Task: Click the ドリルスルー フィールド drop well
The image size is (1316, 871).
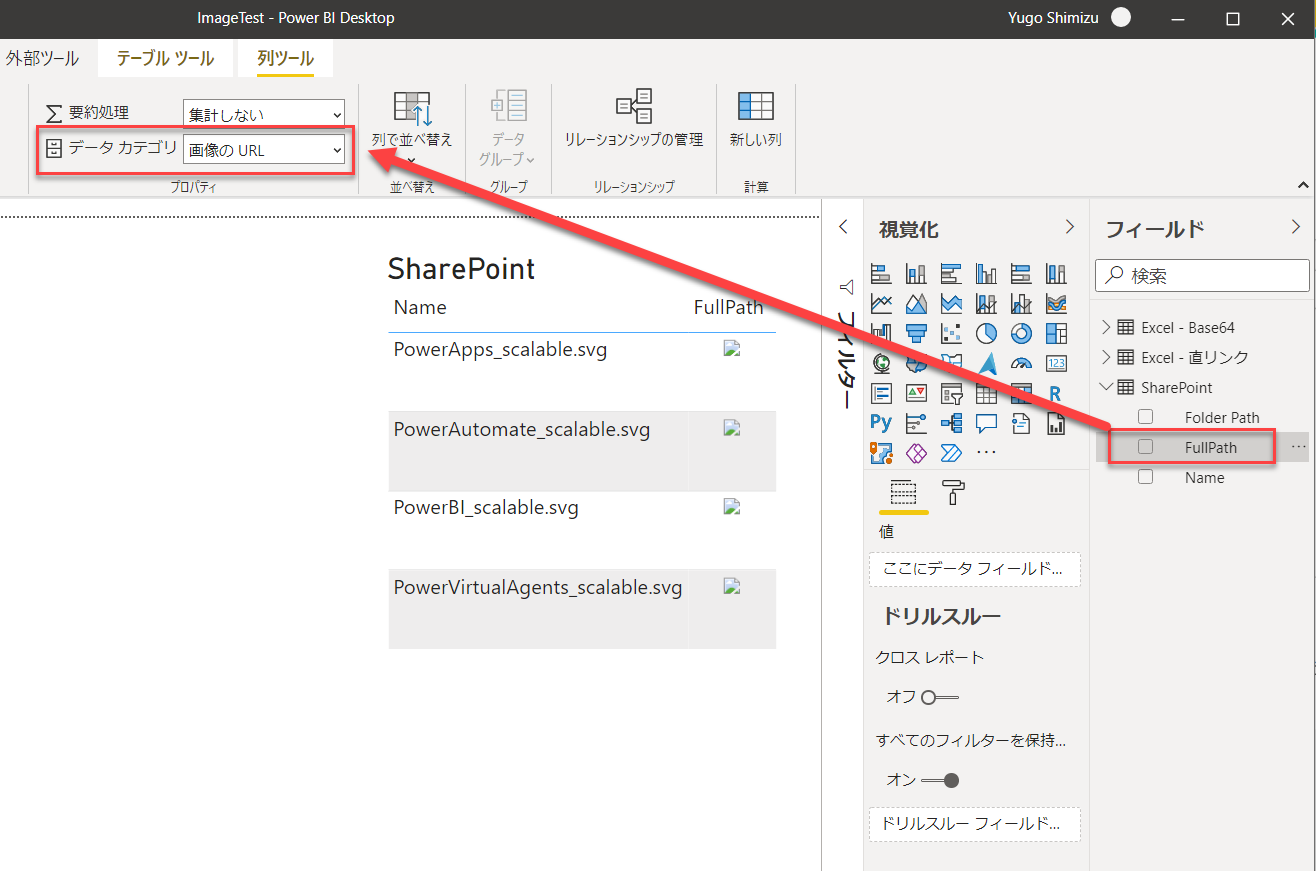Action: click(x=975, y=824)
